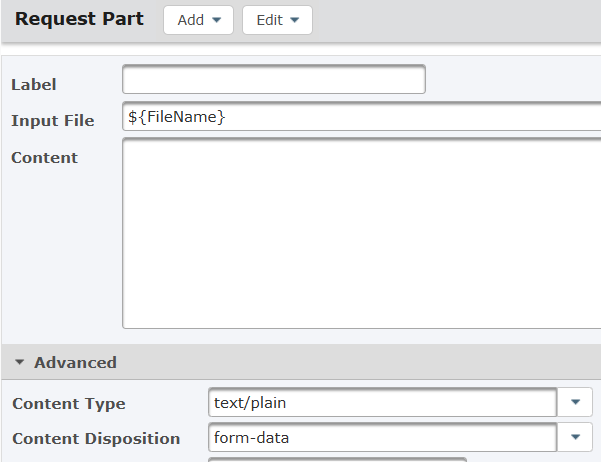
Task: Click the Content Type label
Action: coord(69,404)
